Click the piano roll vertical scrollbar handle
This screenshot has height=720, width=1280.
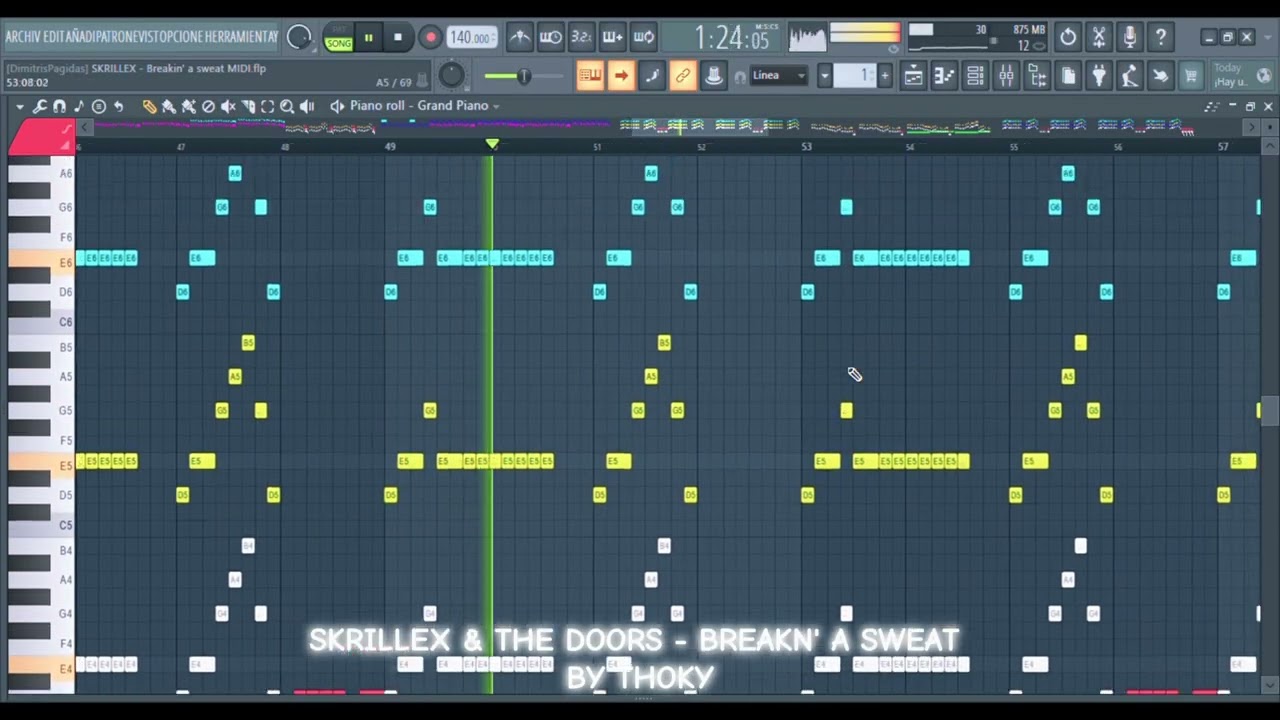tap(1269, 411)
